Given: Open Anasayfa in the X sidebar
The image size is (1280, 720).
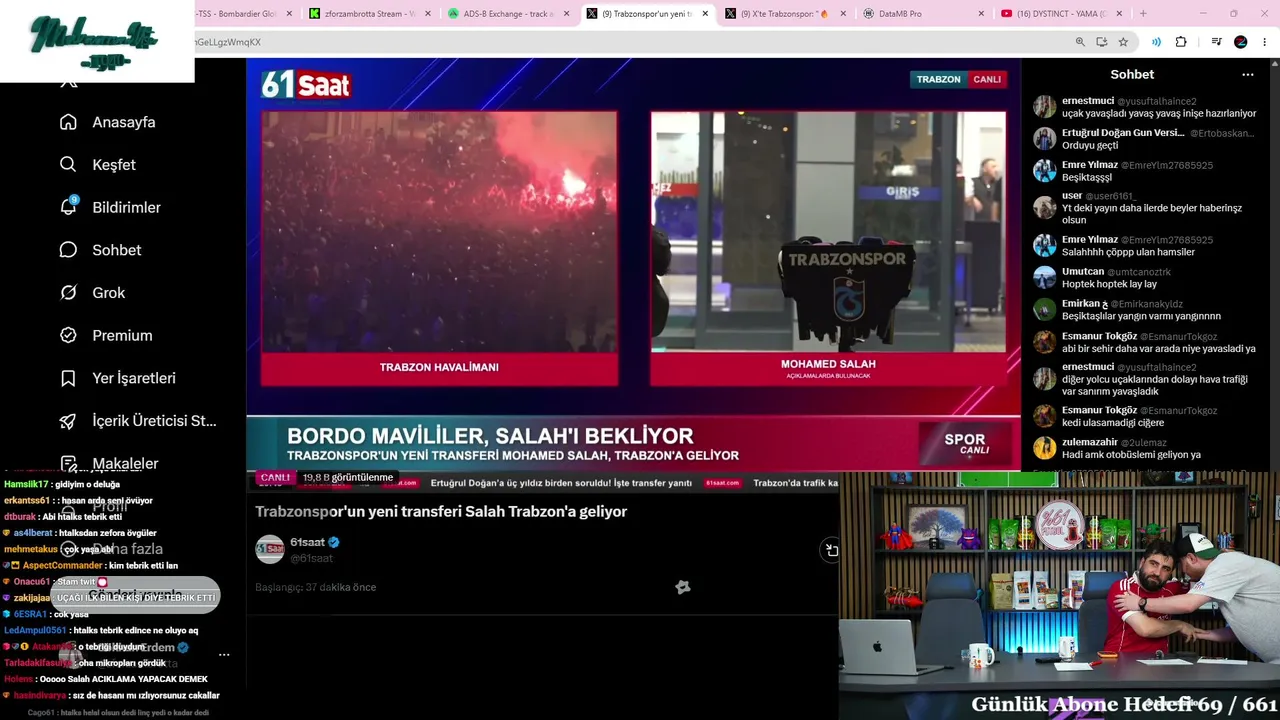Looking at the screenshot, I should [124, 122].
